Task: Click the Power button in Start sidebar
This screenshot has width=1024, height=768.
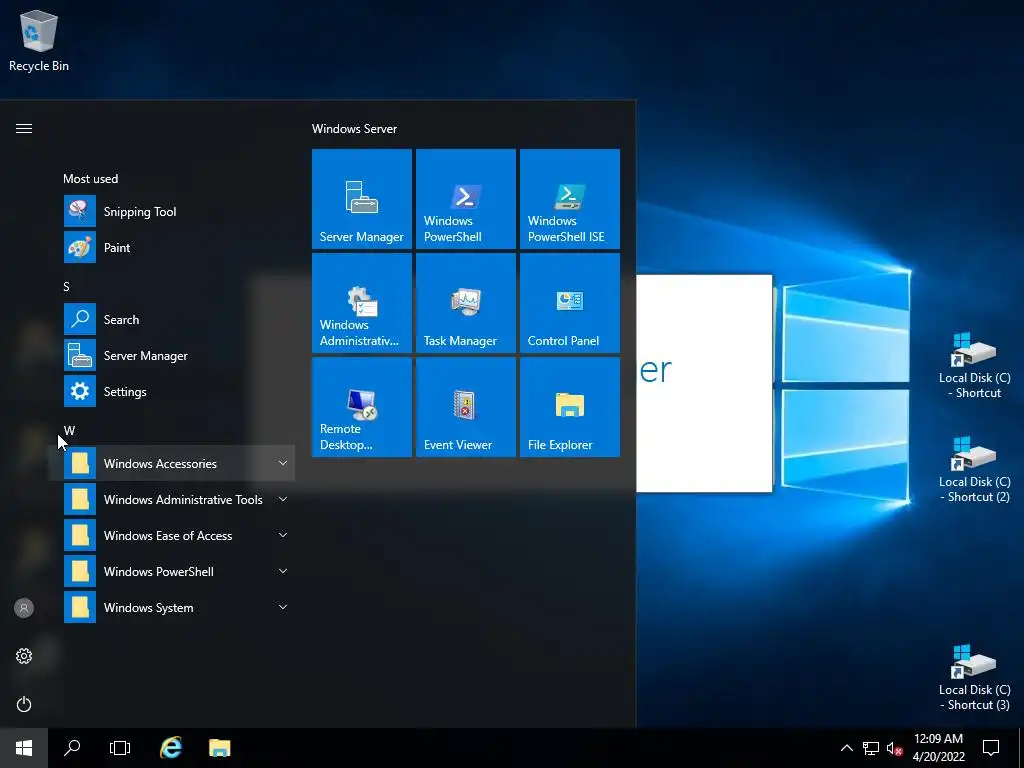Action: coord(24,704)
